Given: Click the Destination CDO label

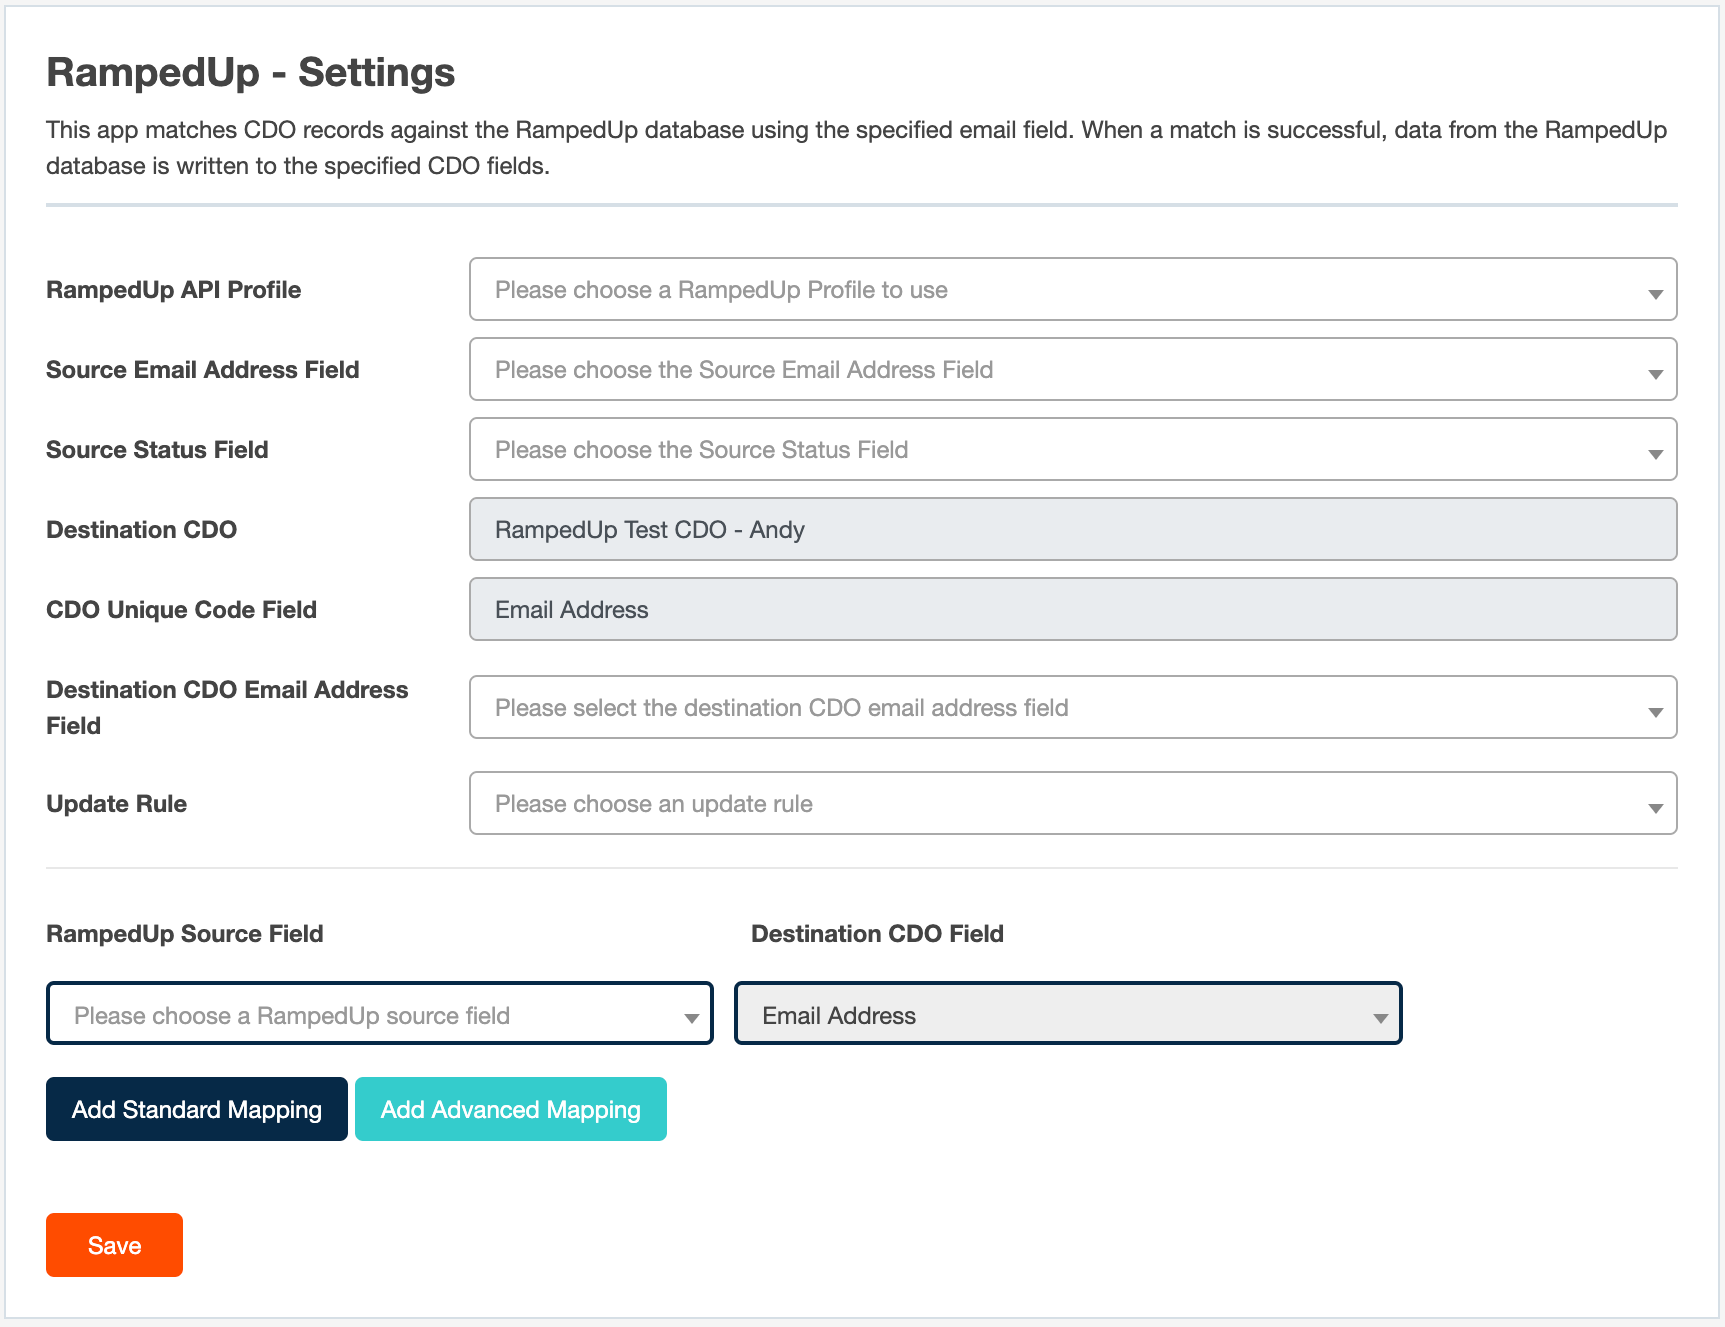Looking at the screenshot, I should pos(142,530).
